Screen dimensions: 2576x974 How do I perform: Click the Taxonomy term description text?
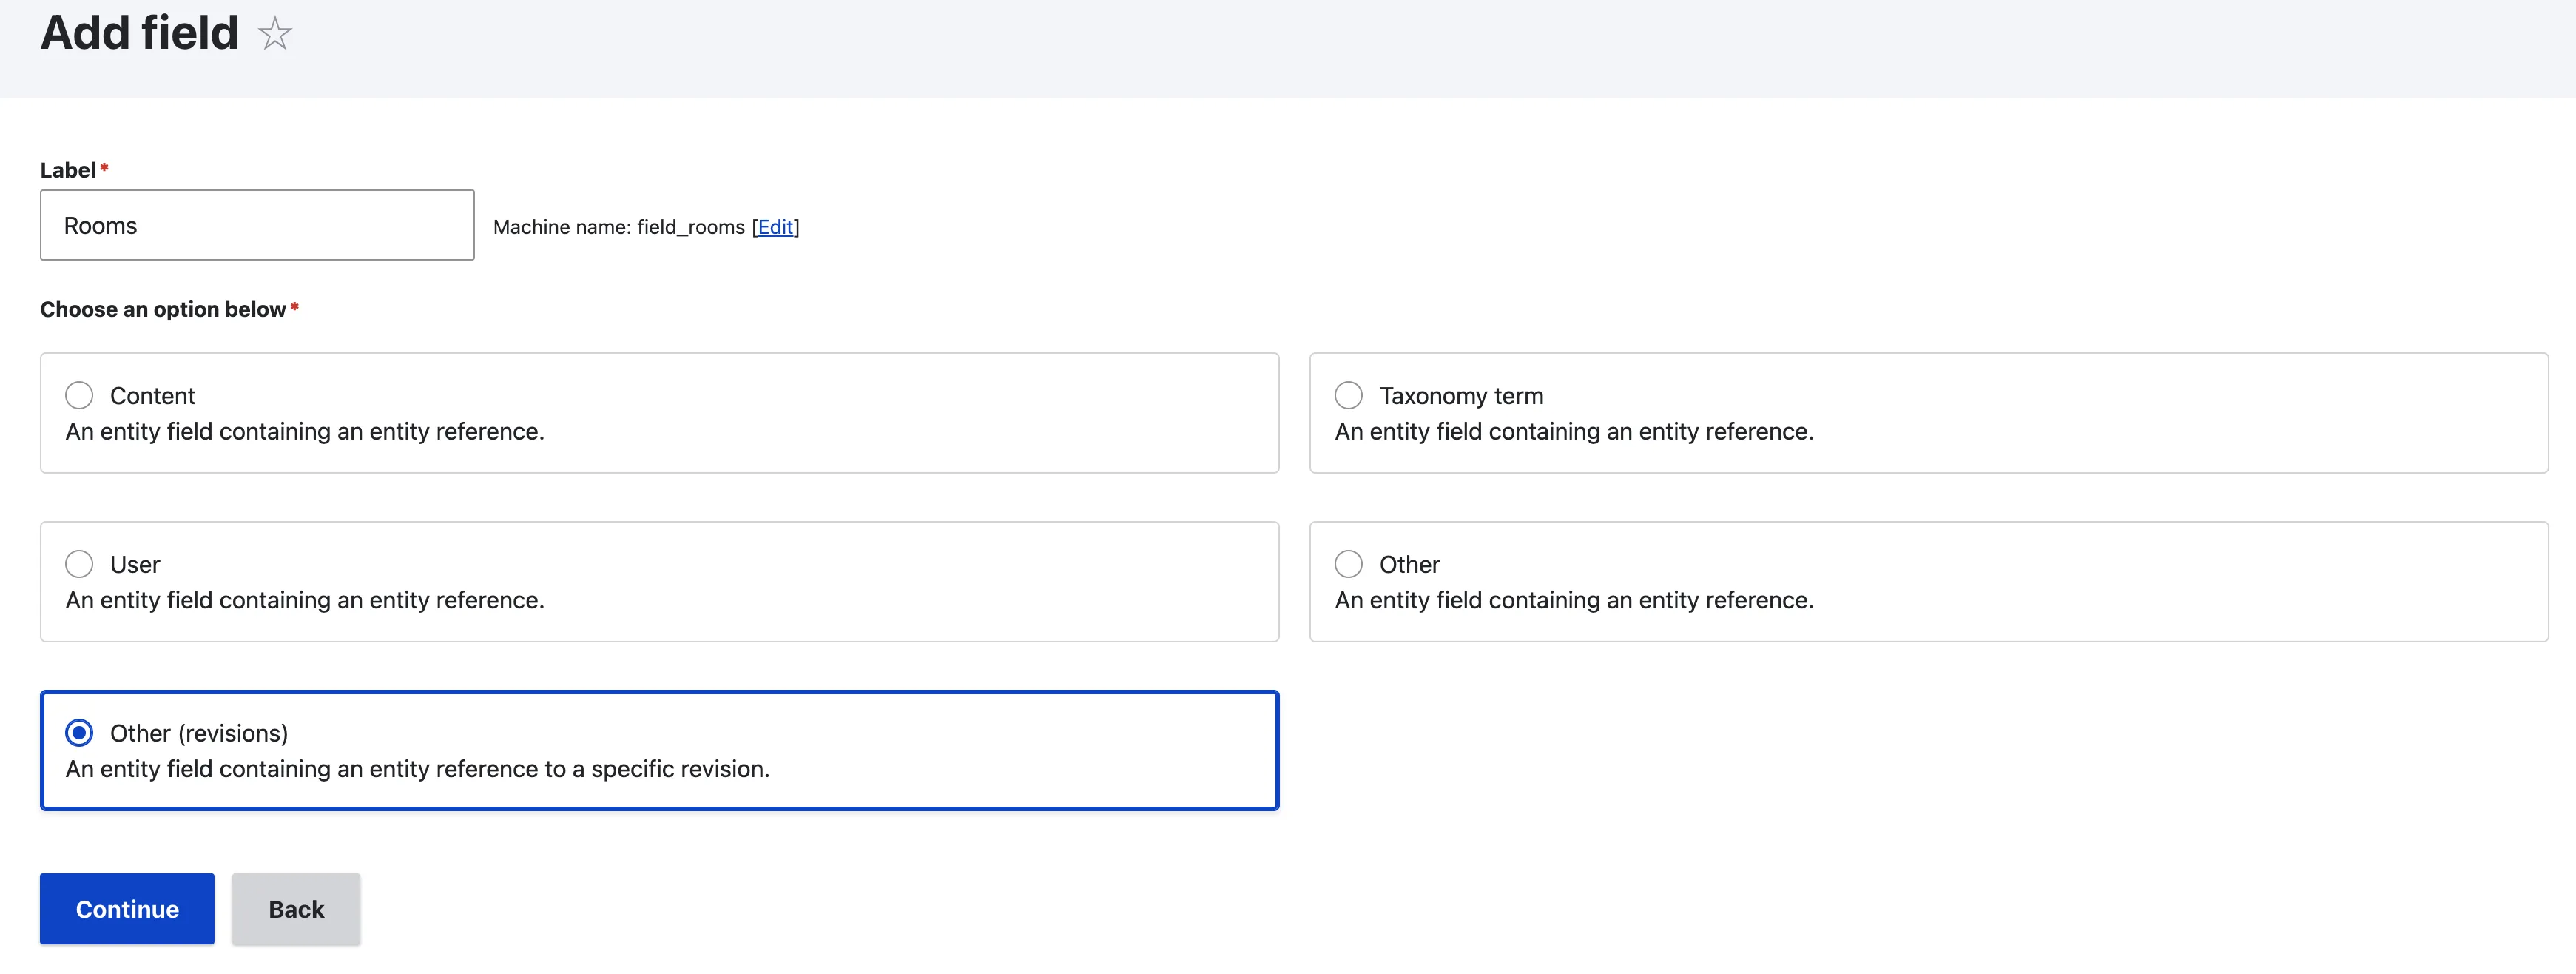1573,431
